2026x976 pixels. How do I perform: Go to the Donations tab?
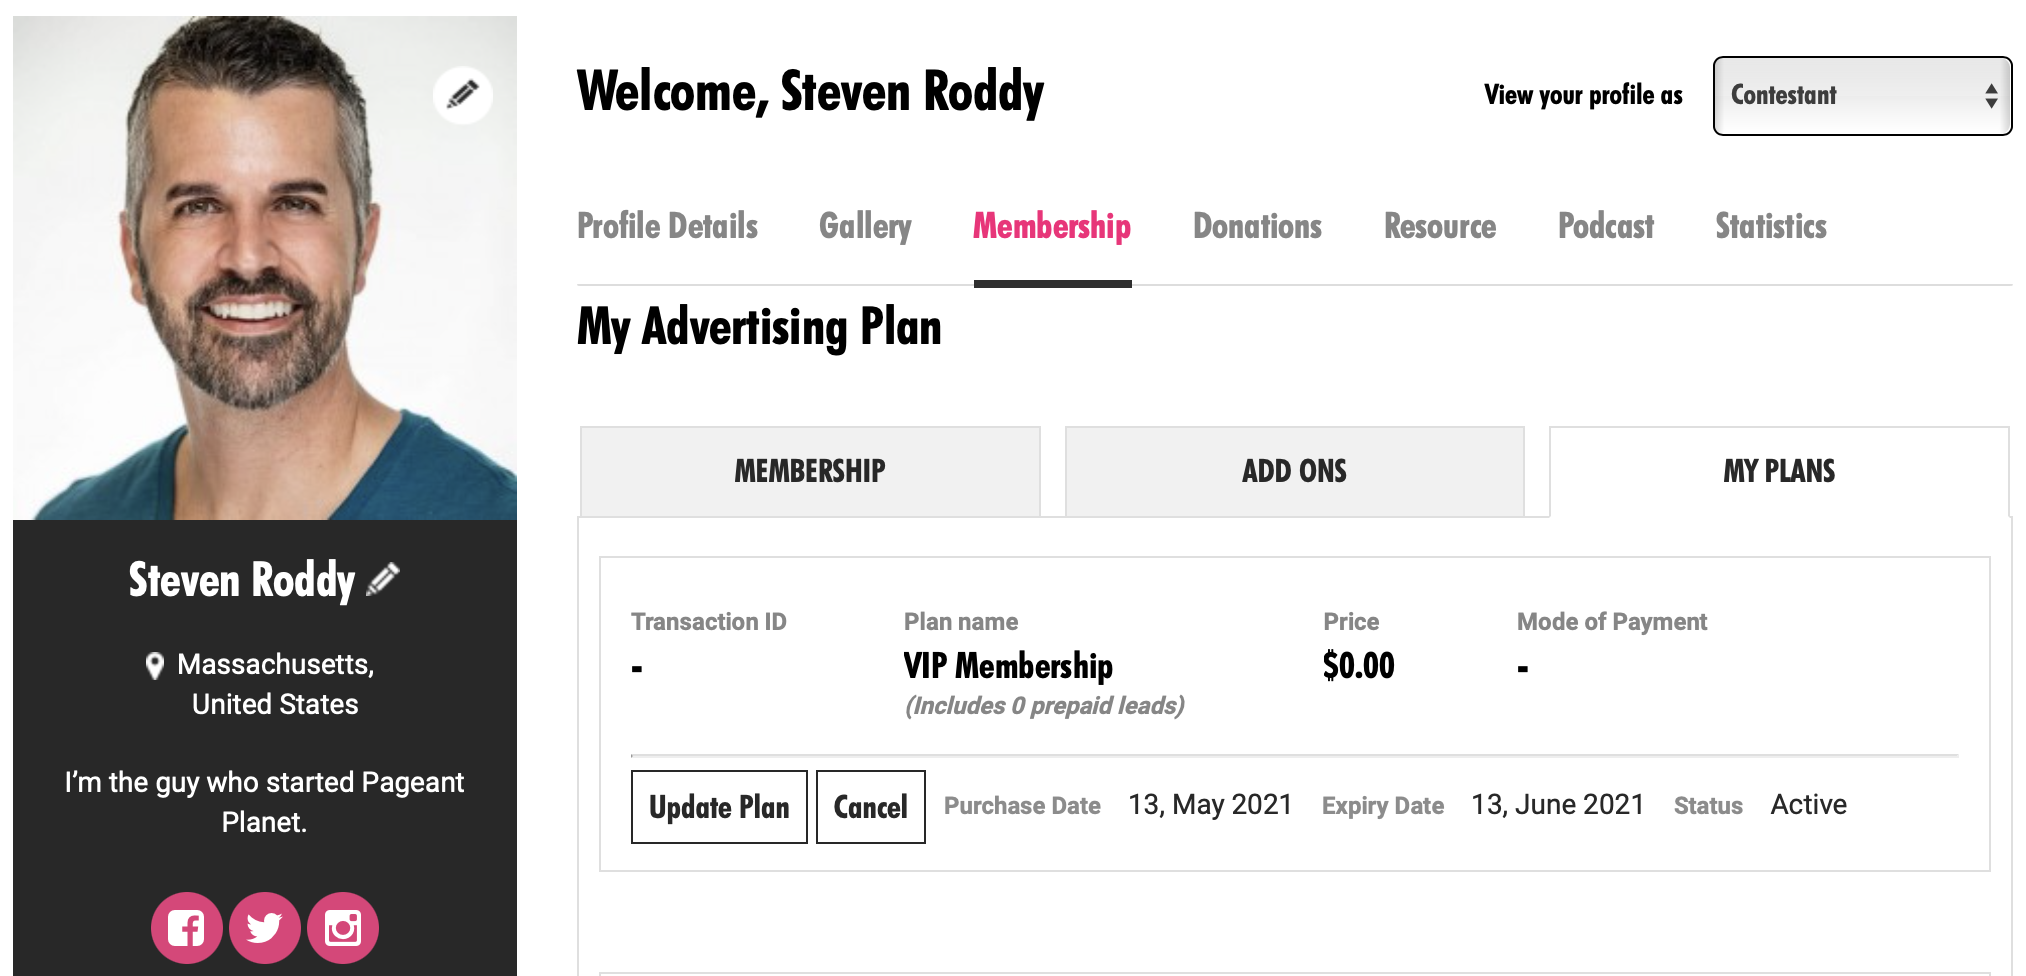coord(1257,227)
